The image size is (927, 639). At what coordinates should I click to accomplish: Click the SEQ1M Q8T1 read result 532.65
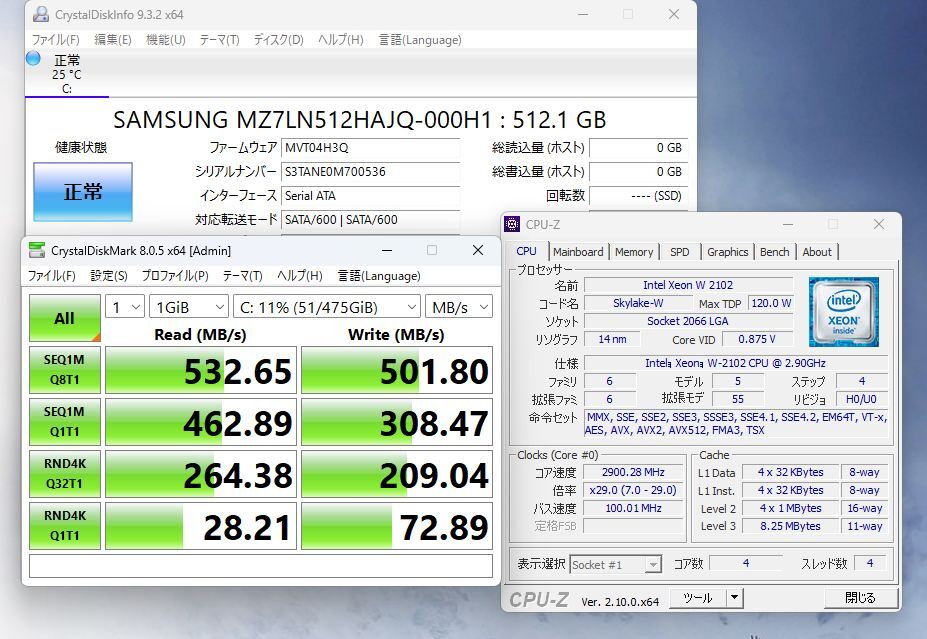(201, 370)
